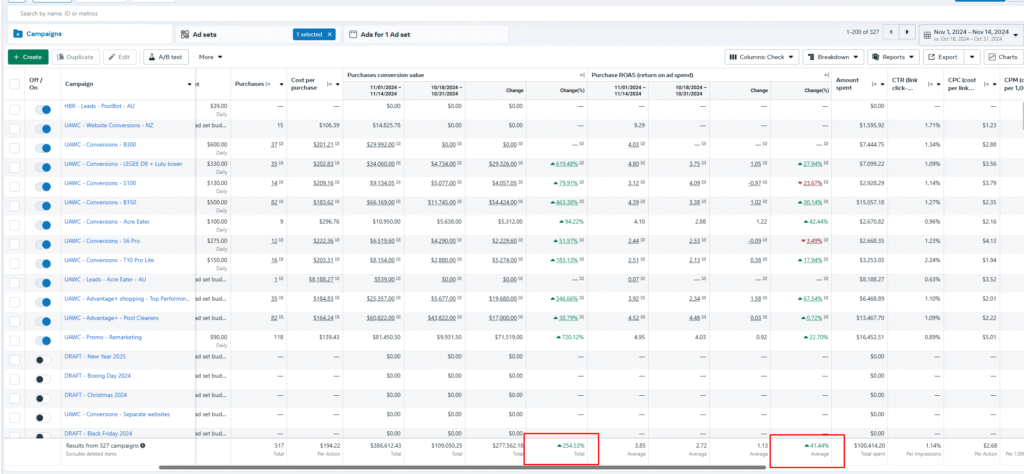Open the A/B test tool

[x=165, y=57]
